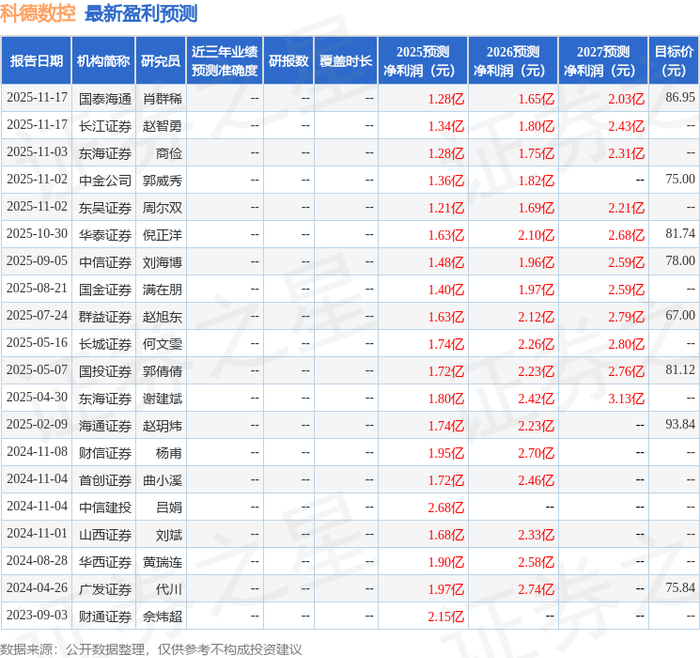Screen dimensions: 700x658
Task: Select the 中信证券 institution cell
Action: 105,262
